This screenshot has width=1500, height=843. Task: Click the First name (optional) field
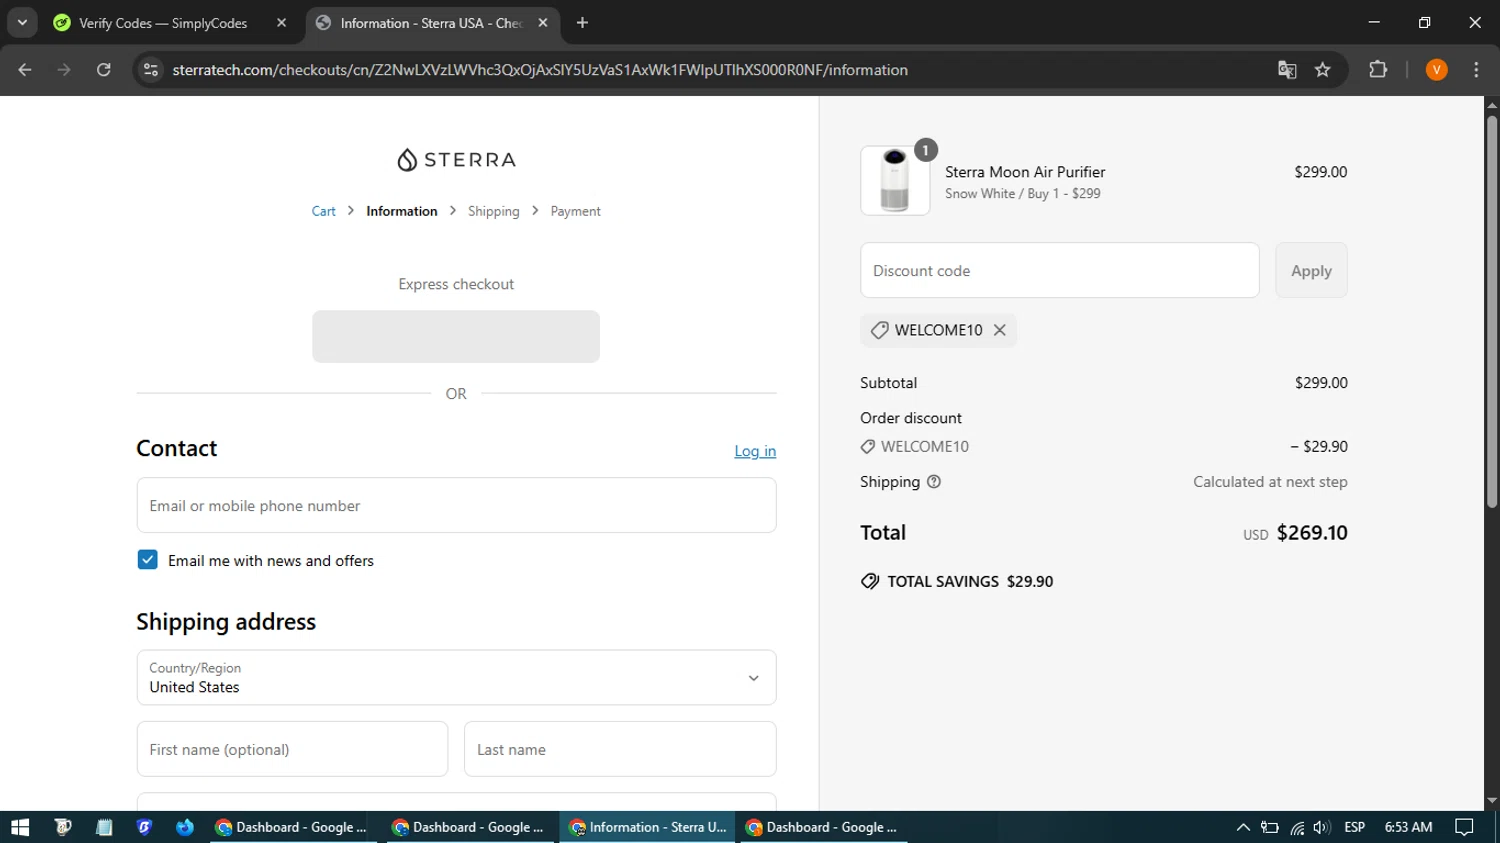click(x=292, y=749)
